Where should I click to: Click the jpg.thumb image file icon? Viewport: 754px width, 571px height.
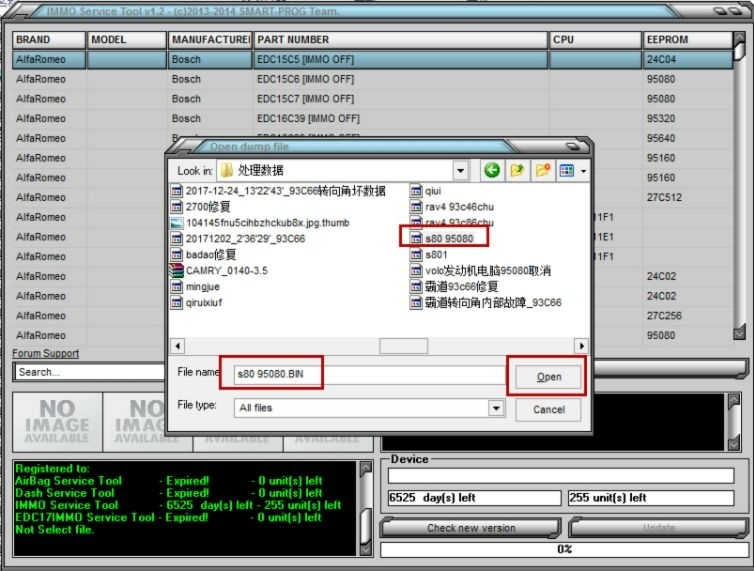click(x=177, y=223)
